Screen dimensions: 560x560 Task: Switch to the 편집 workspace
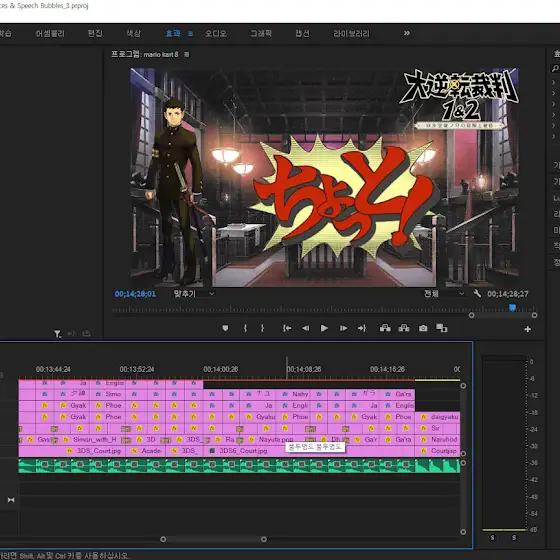[95, 34]
